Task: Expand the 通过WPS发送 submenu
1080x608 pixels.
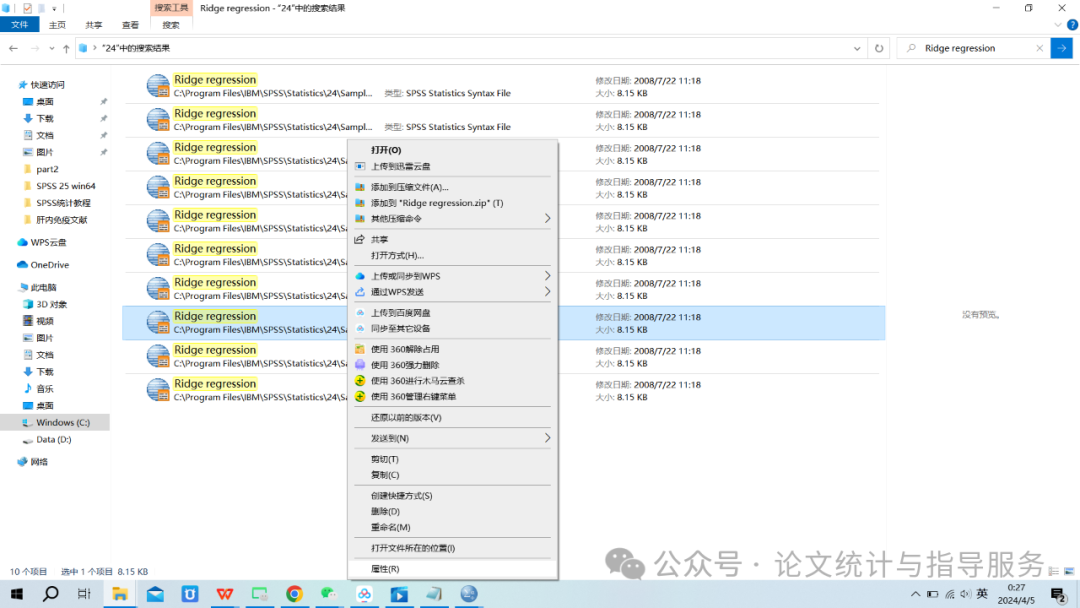Action: tap(453, 291)
